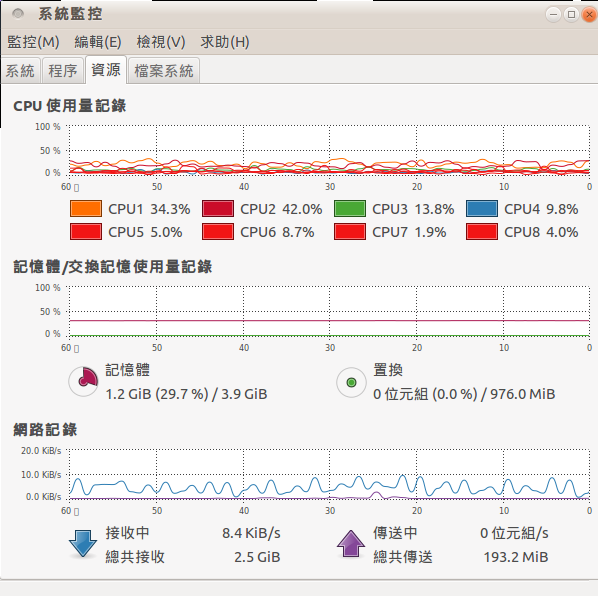Open the 檢視(V) menu

tap(161, 42)
